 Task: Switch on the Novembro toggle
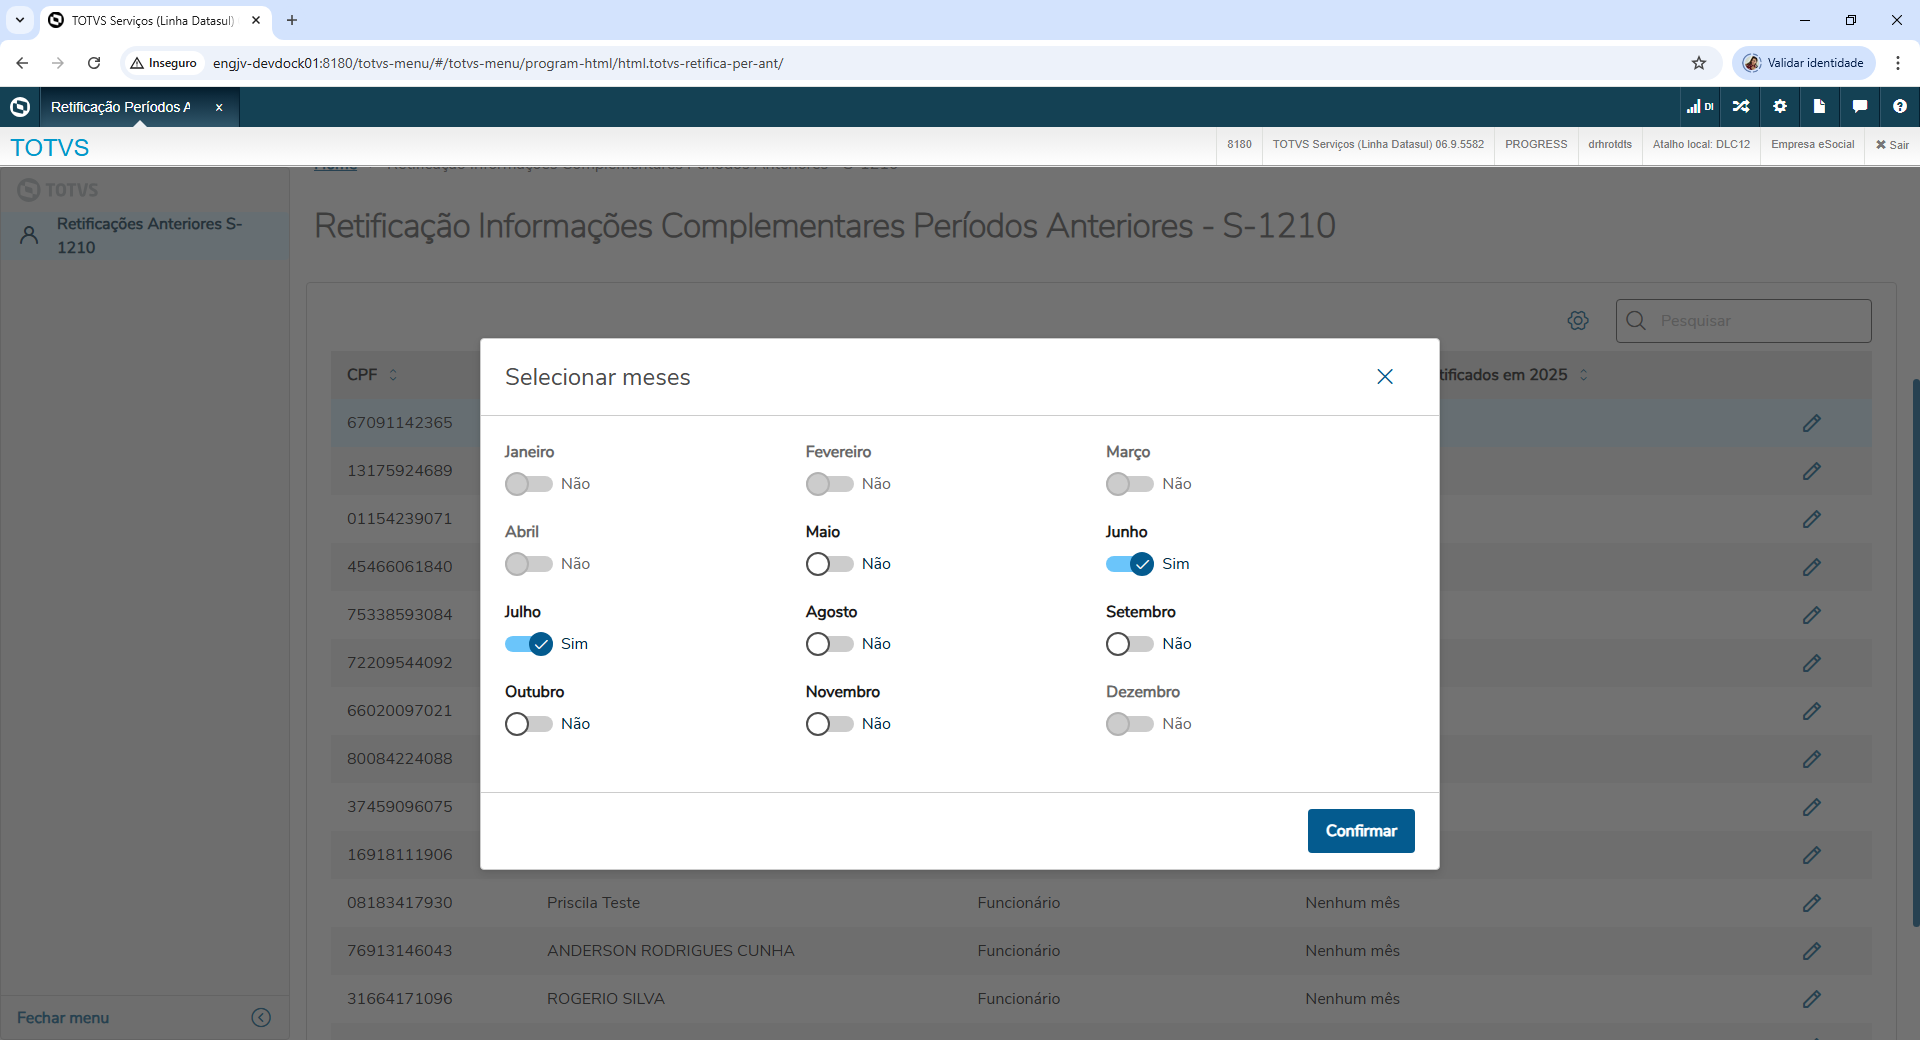[x=829, y=724]
